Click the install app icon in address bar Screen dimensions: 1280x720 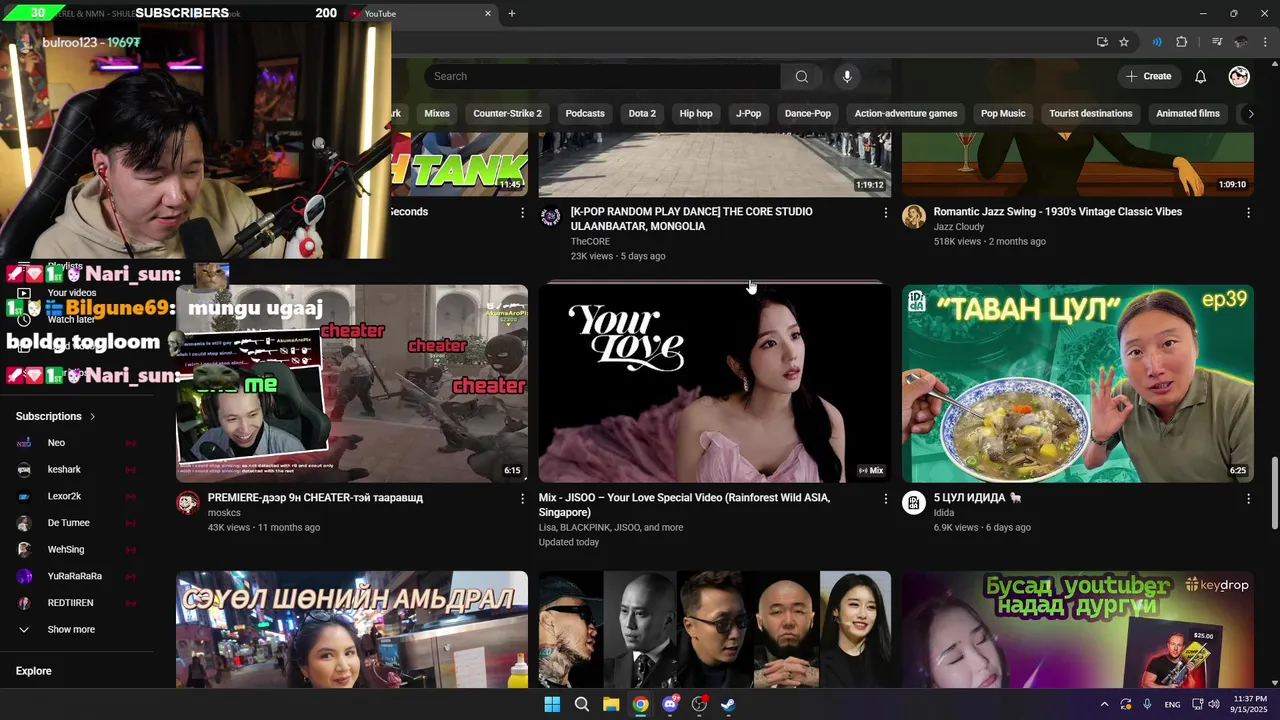(1102, 42)
